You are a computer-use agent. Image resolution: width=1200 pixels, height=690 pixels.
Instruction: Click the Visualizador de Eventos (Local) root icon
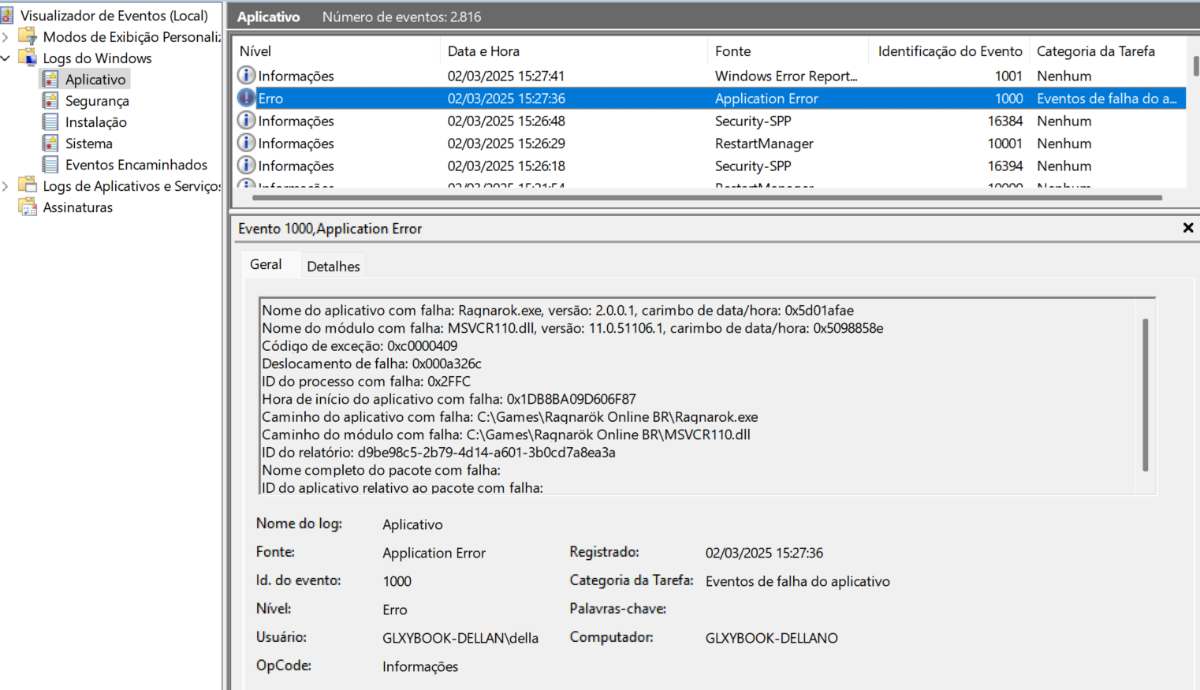8,16
